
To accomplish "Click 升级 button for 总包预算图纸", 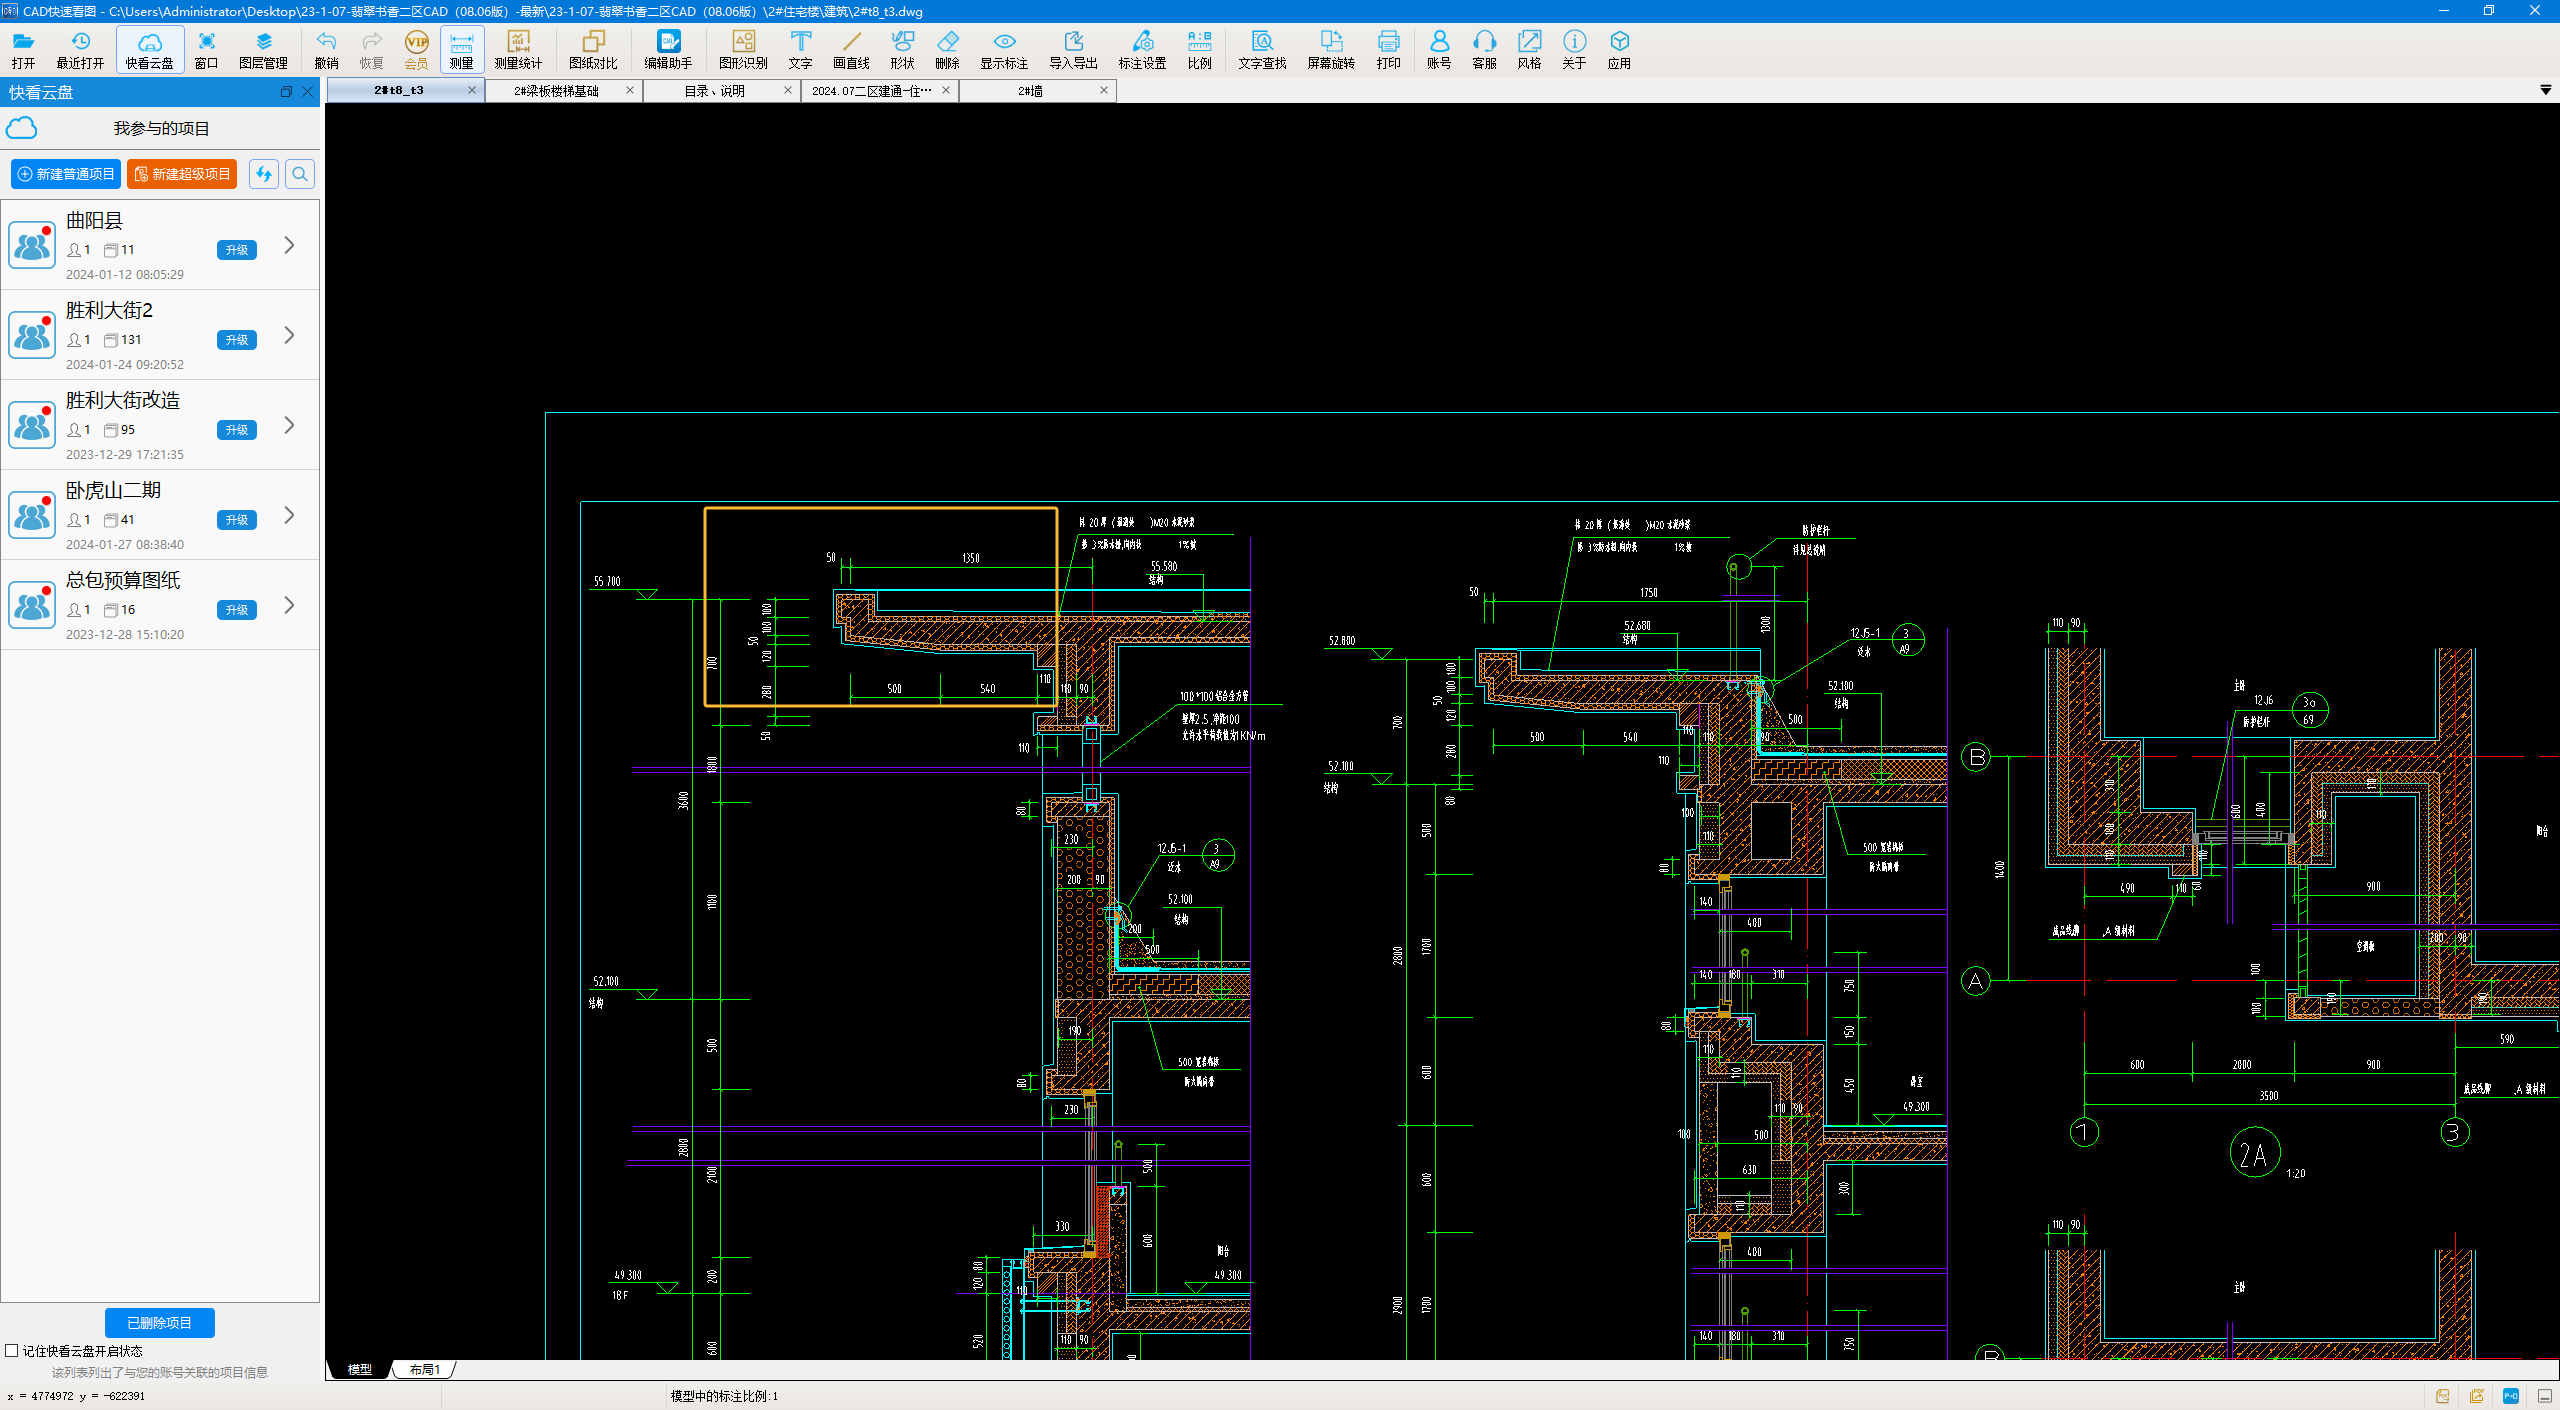I will (237, 610).
